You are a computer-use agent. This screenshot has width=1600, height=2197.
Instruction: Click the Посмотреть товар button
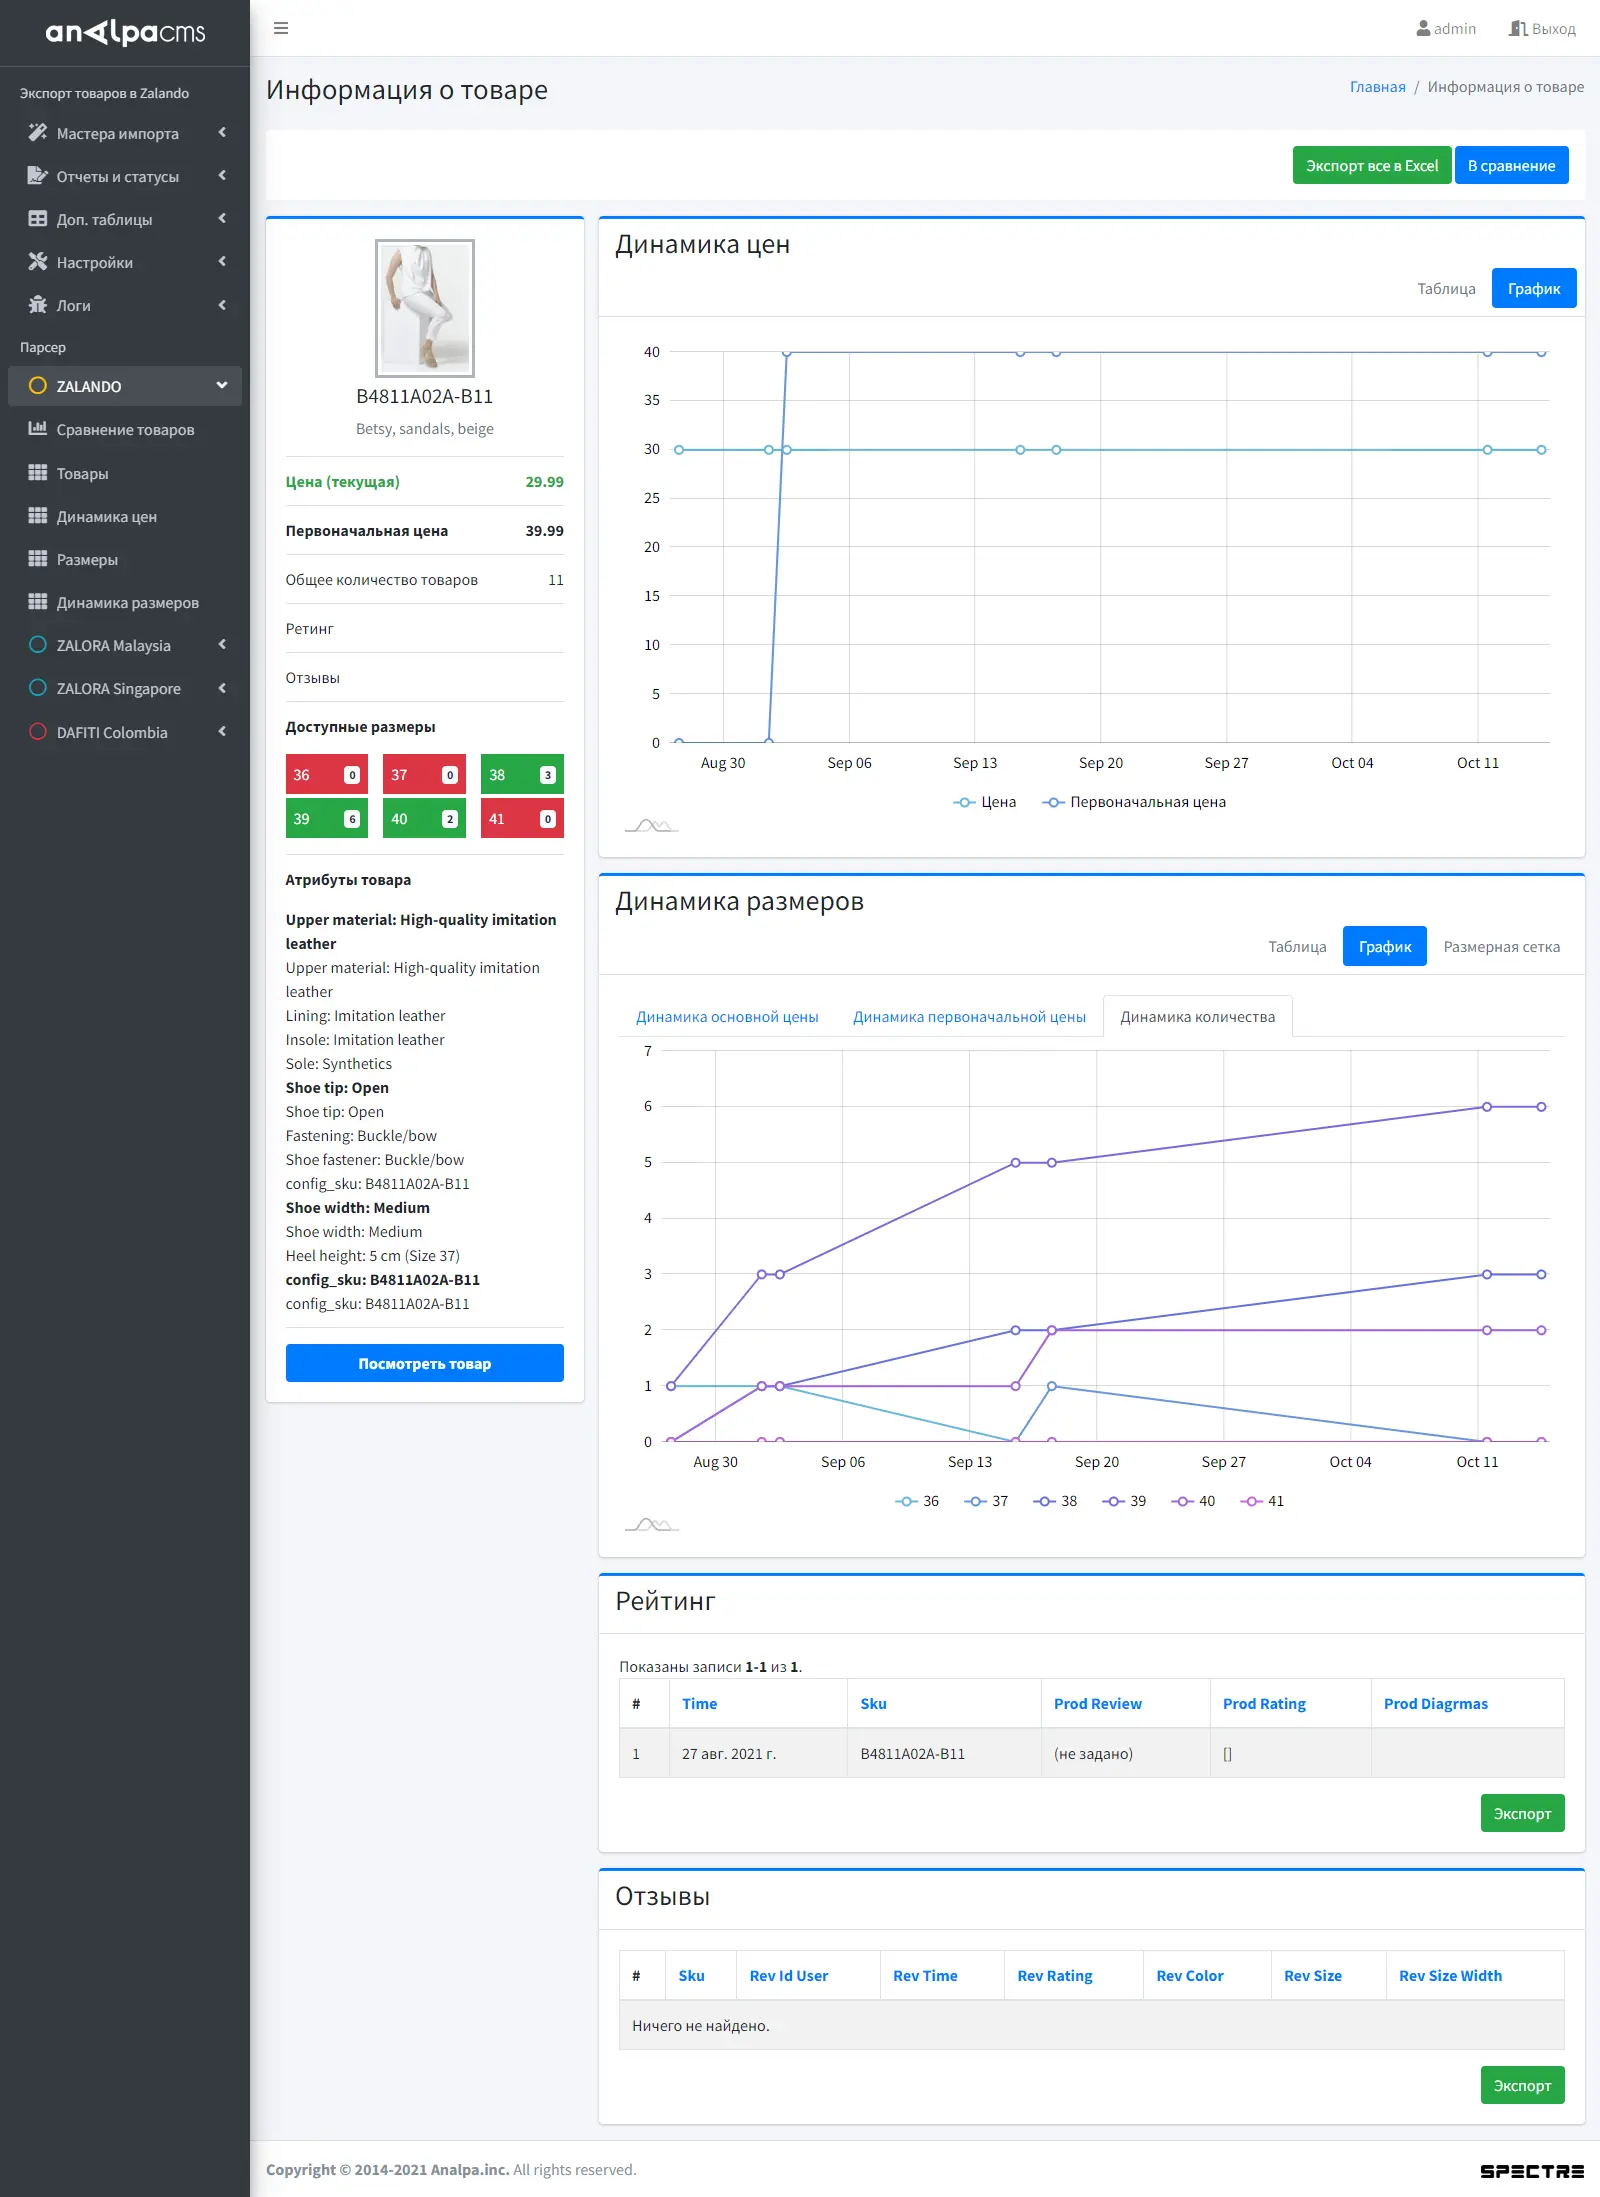point(424,1364)
